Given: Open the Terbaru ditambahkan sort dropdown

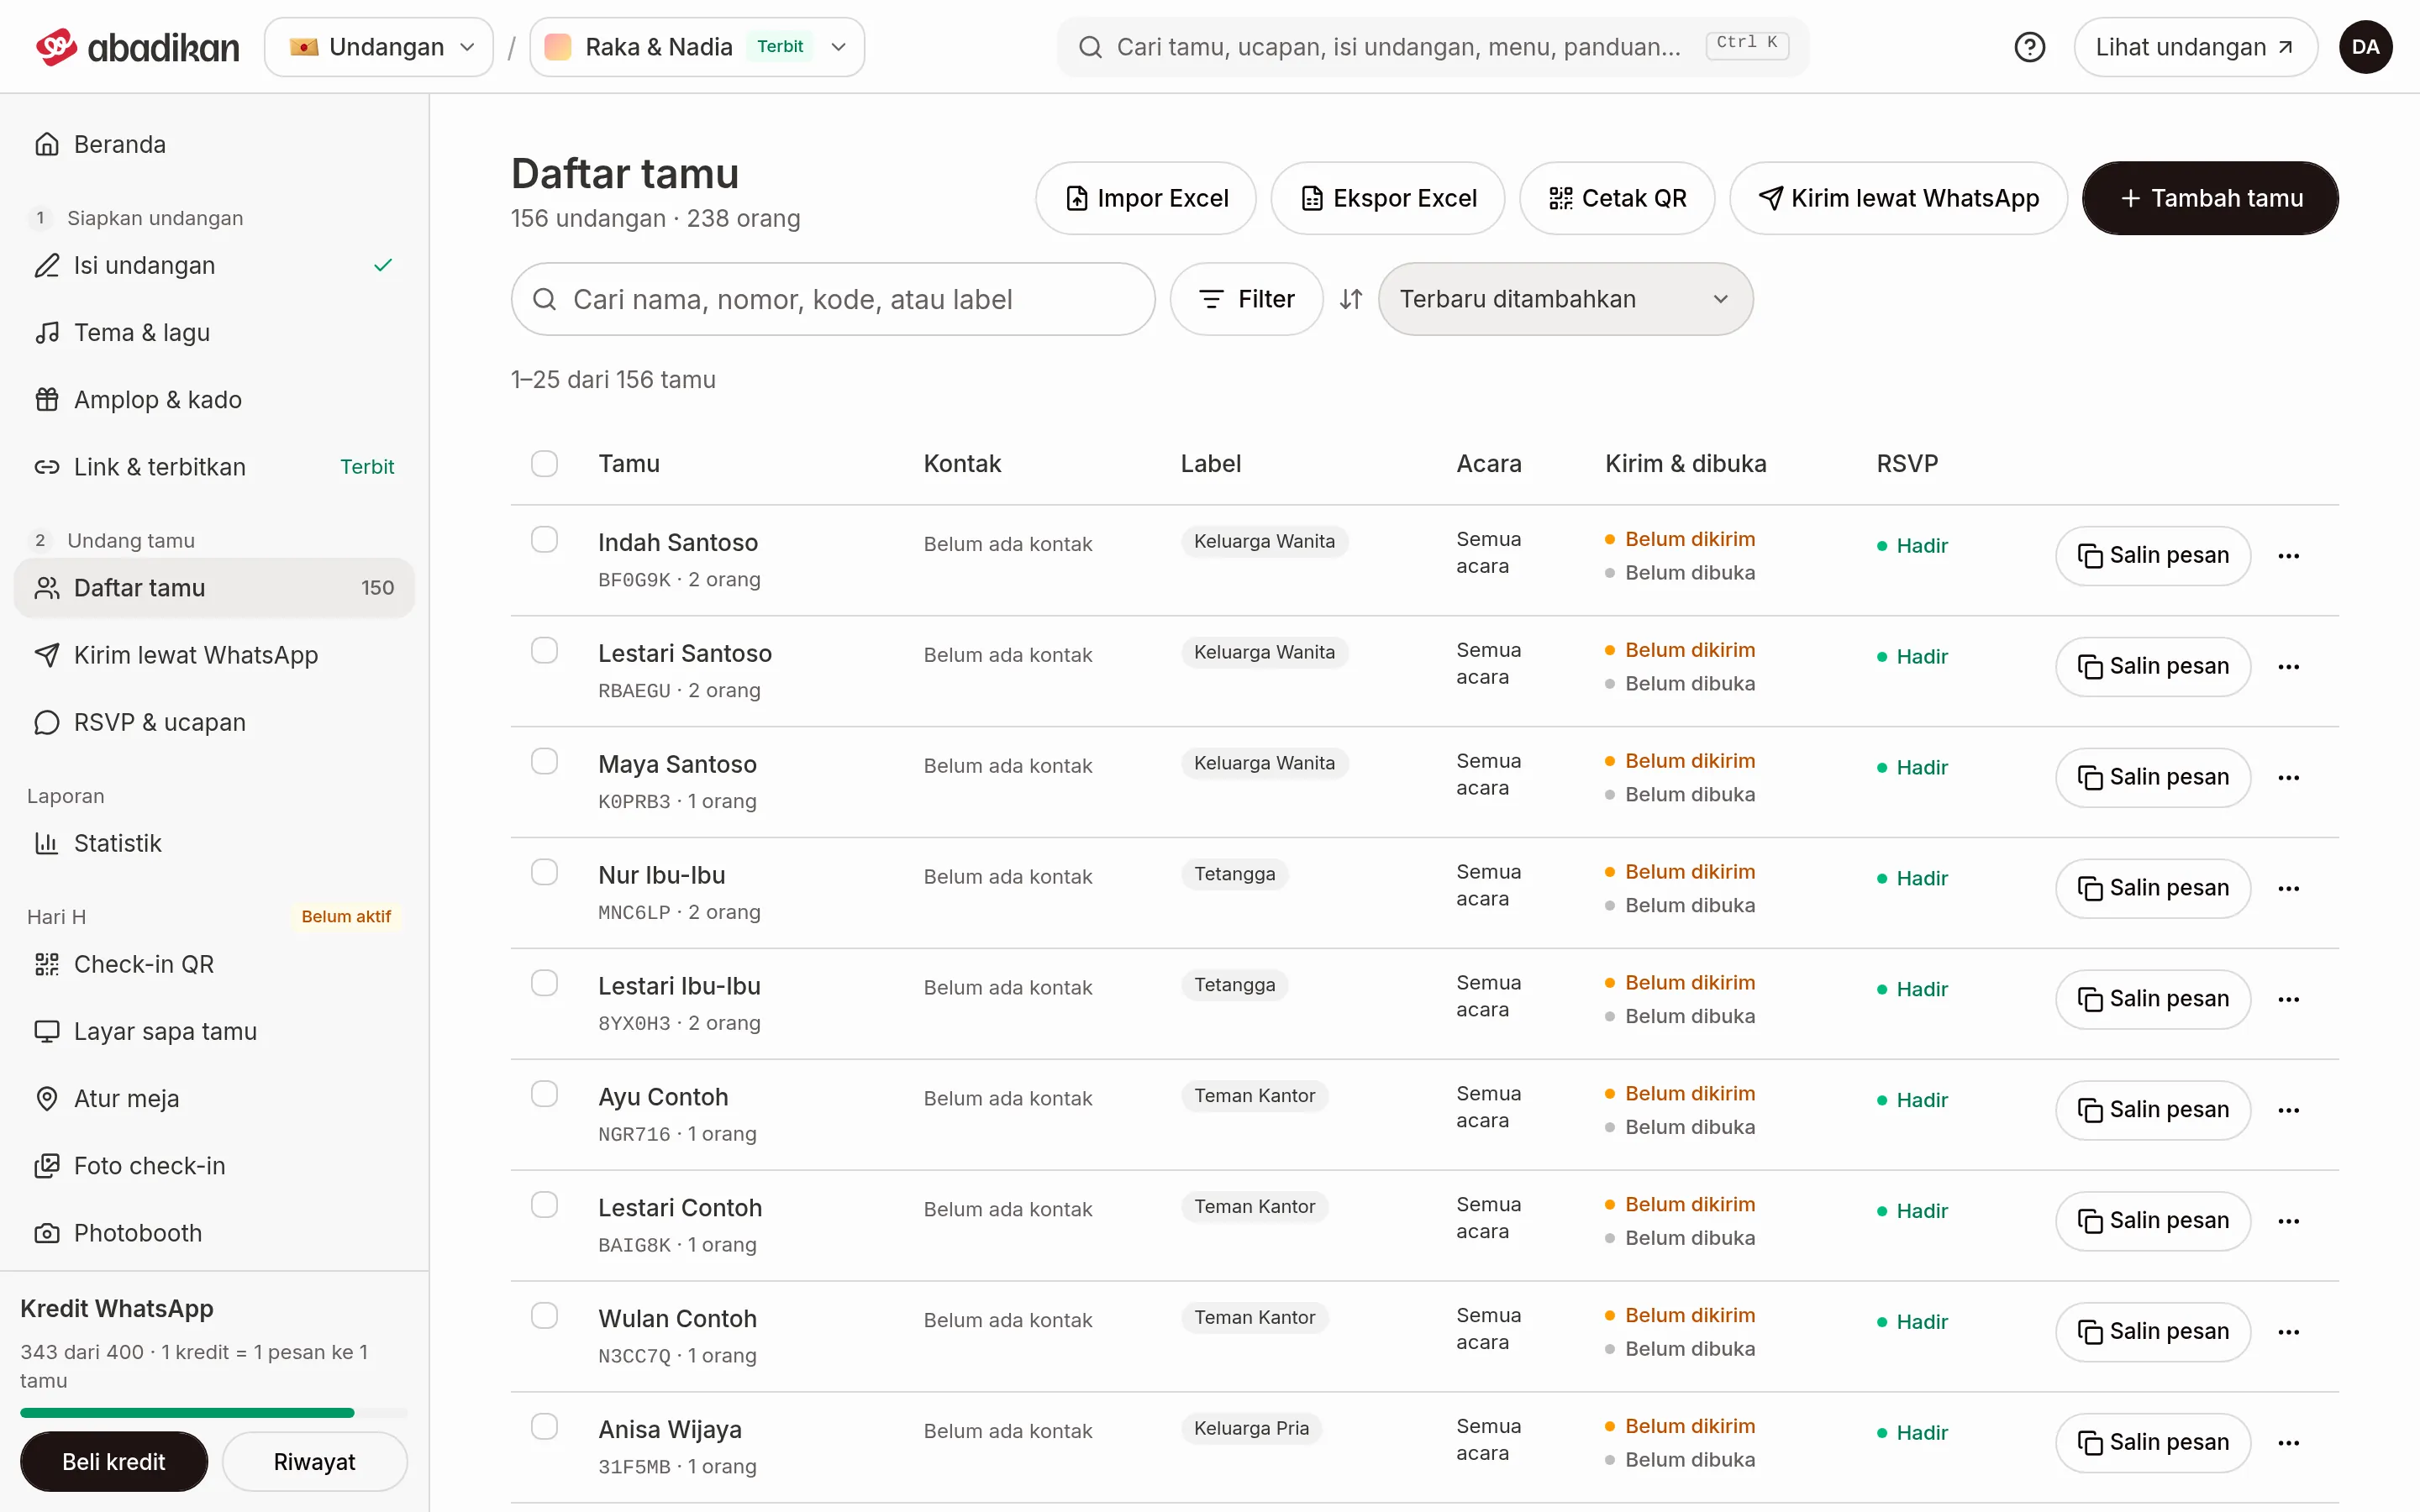Looking at the screenshot, I should (1565, 299).
